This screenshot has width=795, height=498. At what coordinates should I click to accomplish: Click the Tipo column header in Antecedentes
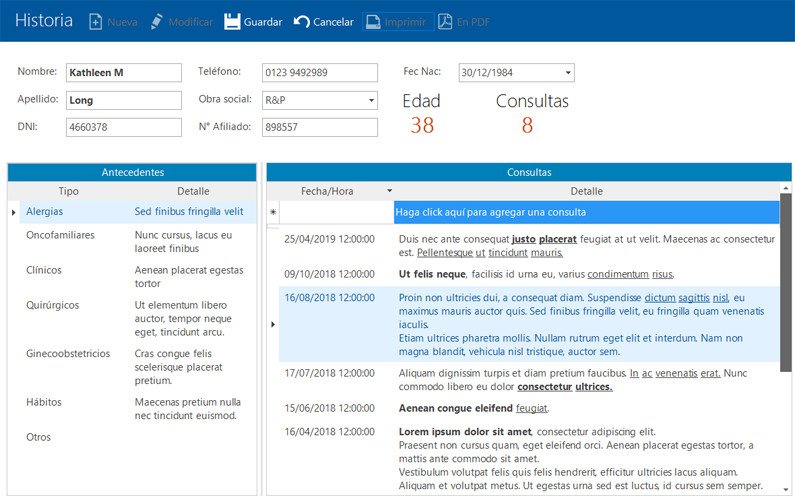pos(68,191)
